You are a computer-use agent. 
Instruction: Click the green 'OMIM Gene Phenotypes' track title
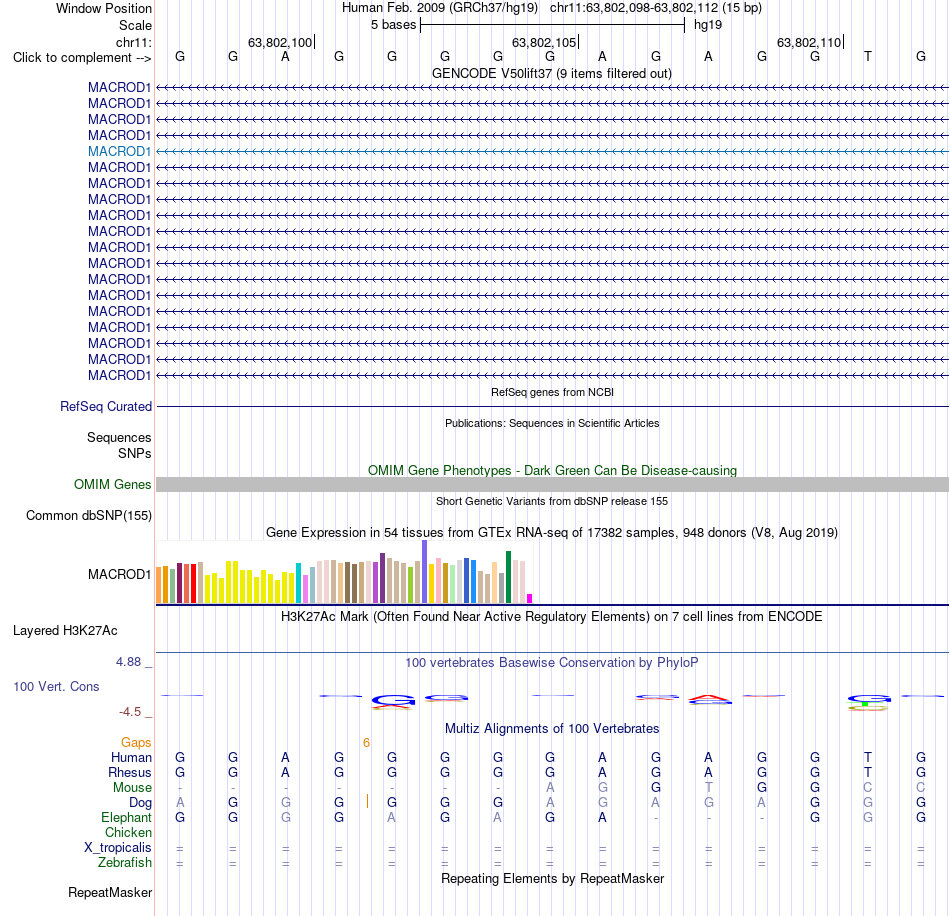tap(552, 471)
